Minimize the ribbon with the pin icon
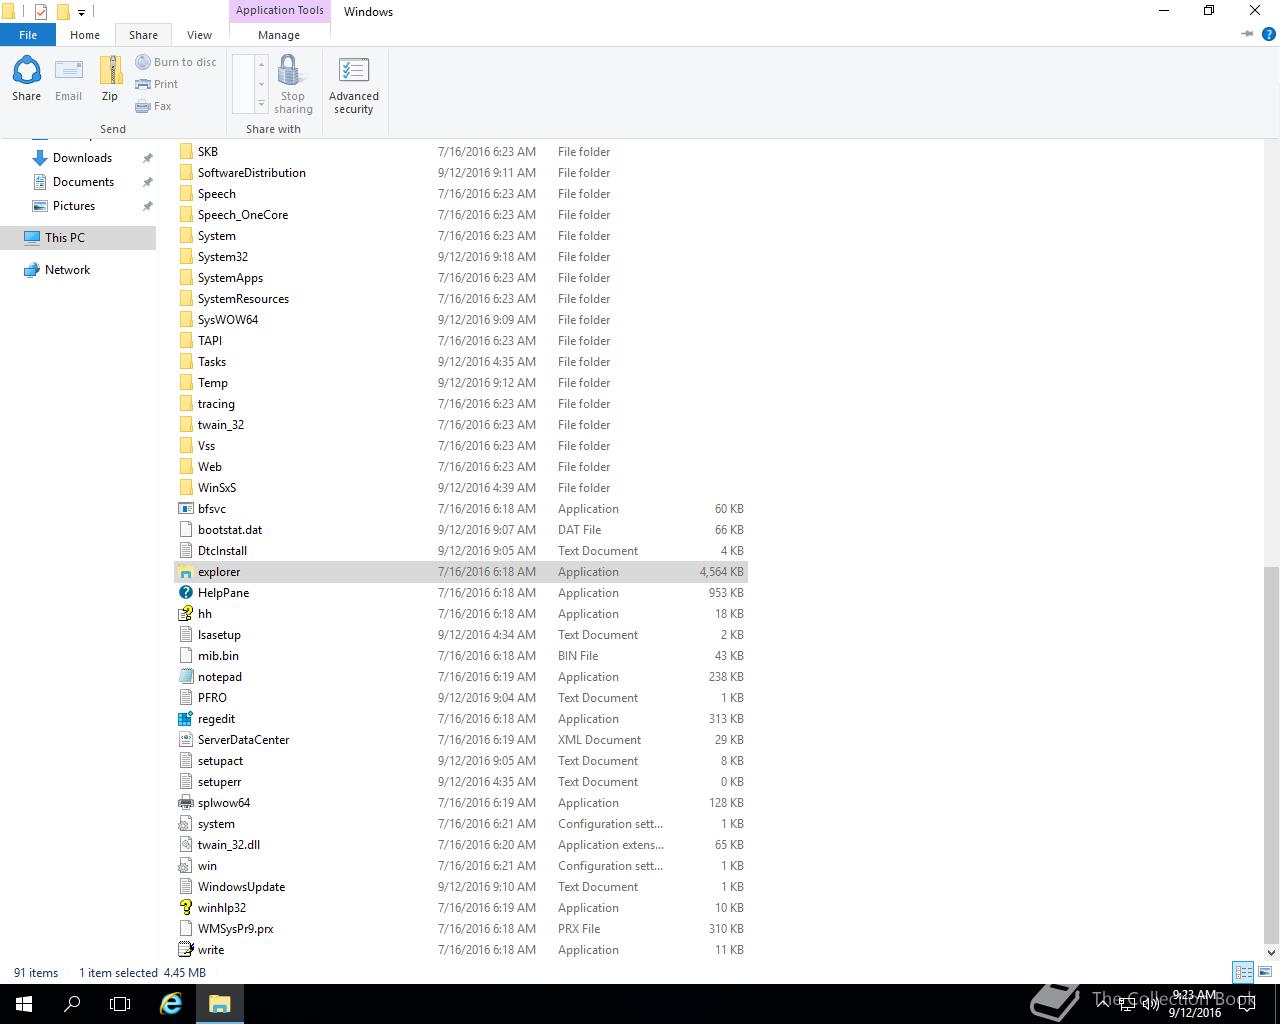The height and width of the screenshot is (1024, 1280). (x=1247, y=34)
